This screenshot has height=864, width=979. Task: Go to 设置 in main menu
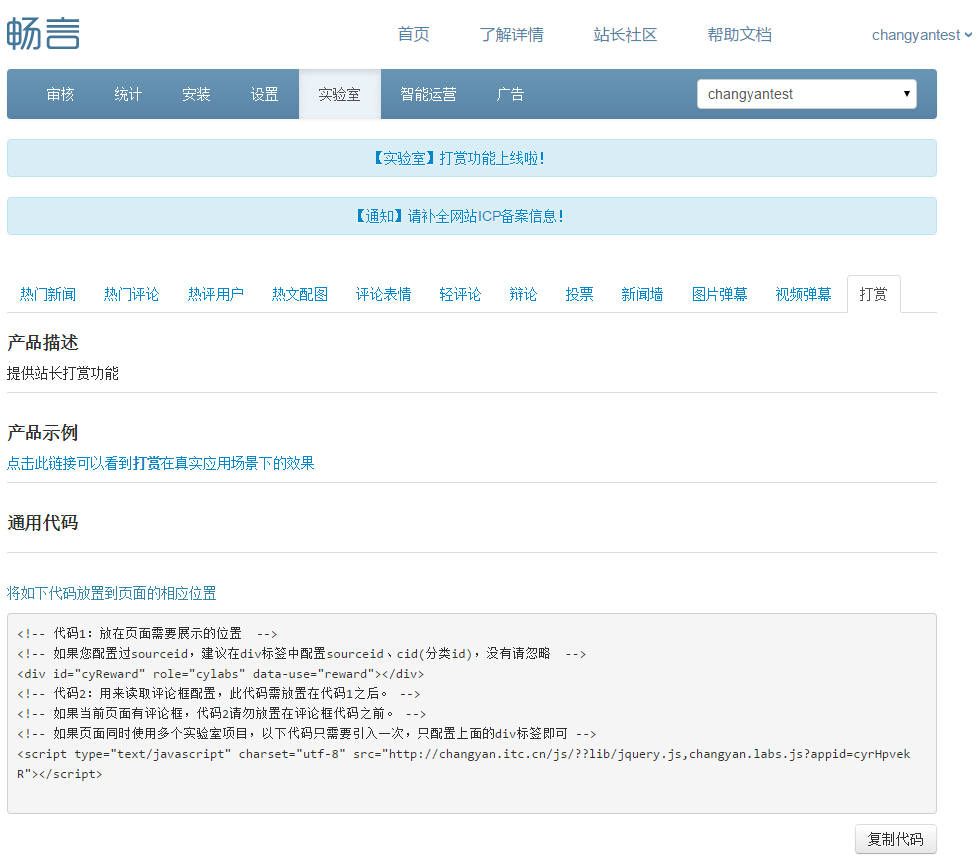click(264, 94)
